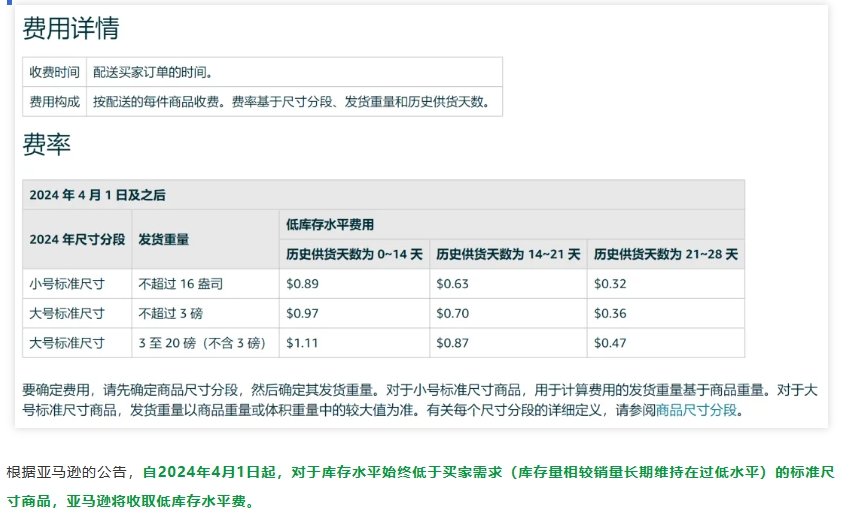Click the 发货重量 column header
The width and height of the screenshot is (846, 527).
click(206, 239)
